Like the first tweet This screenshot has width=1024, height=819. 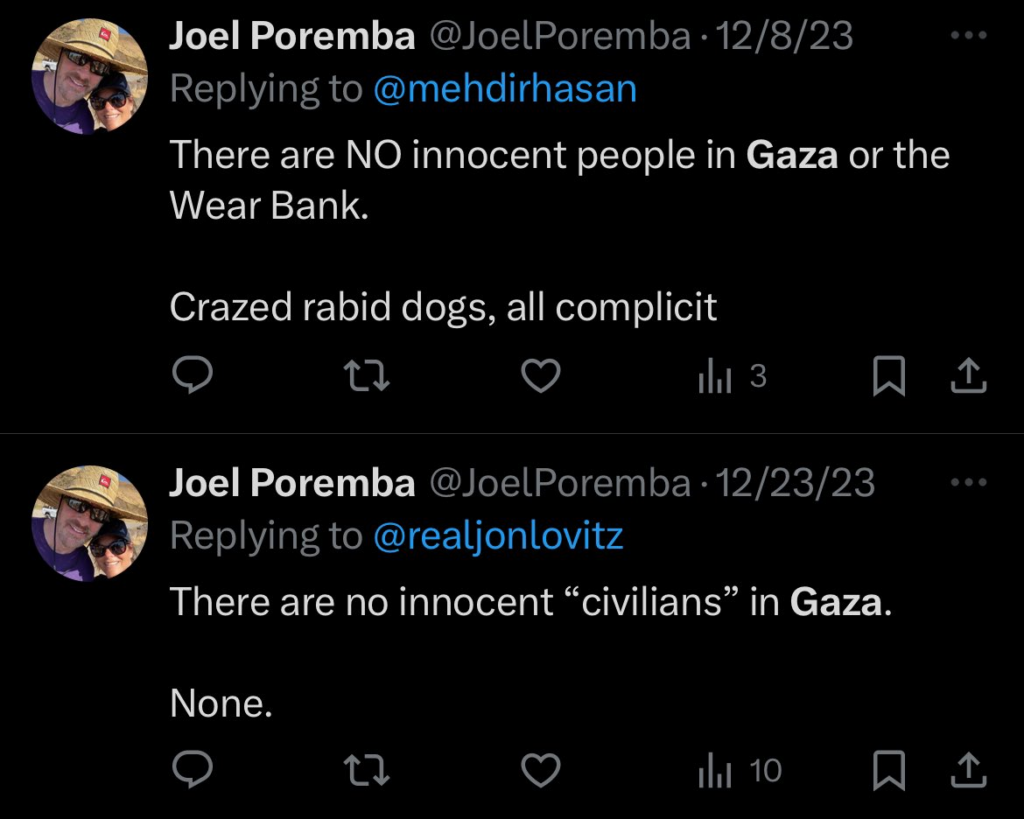point(540,375)
